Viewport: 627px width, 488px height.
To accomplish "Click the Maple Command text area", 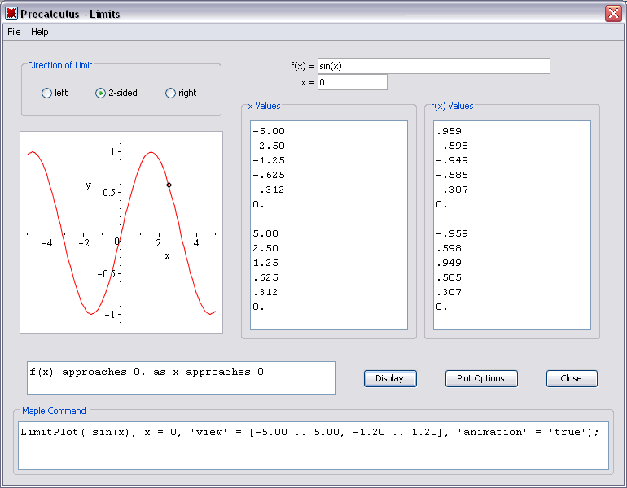I will coord(313,446).
